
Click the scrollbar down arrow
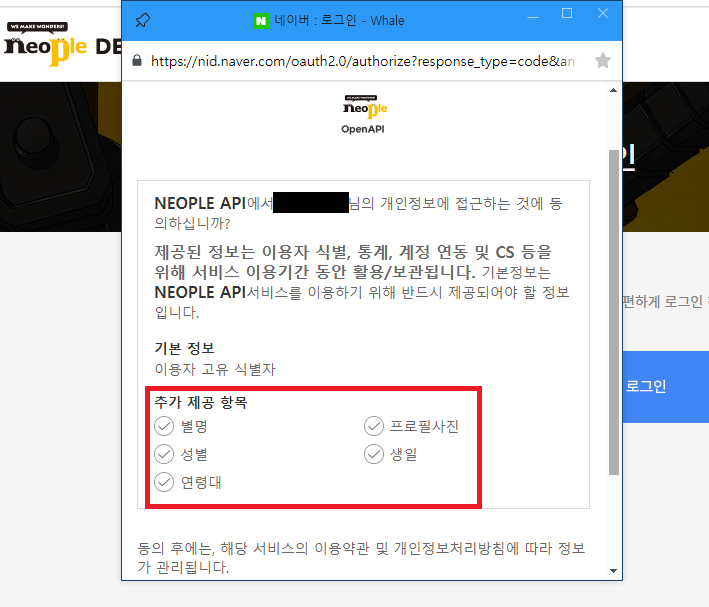613,571
